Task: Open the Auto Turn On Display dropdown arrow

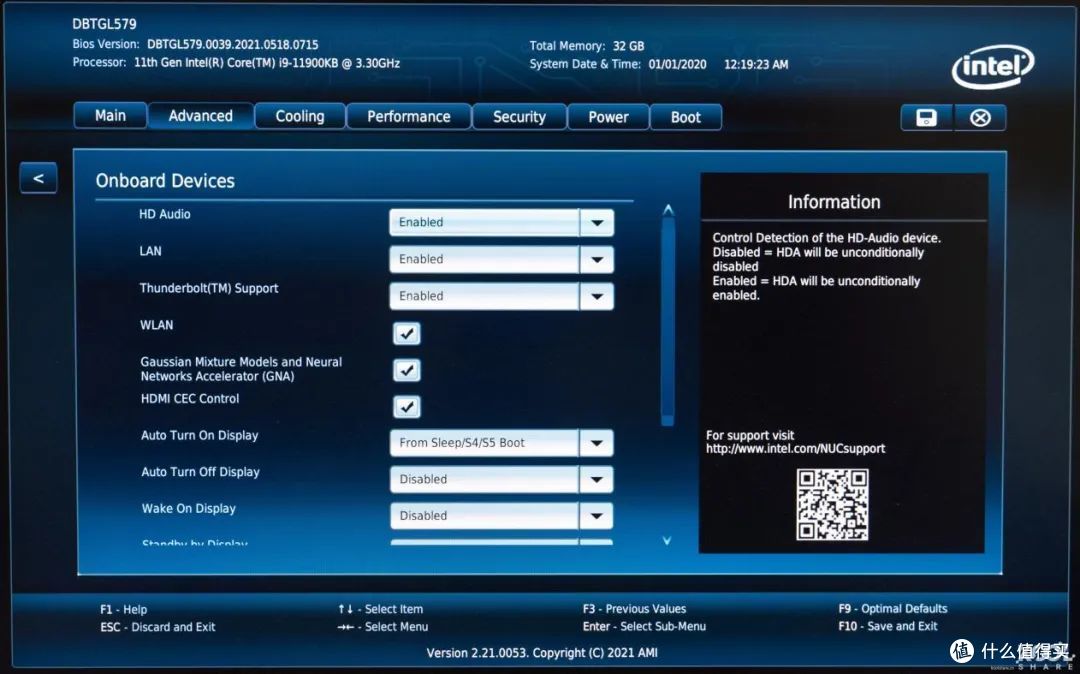Action: pyautogui.click(x=596, y=443)
